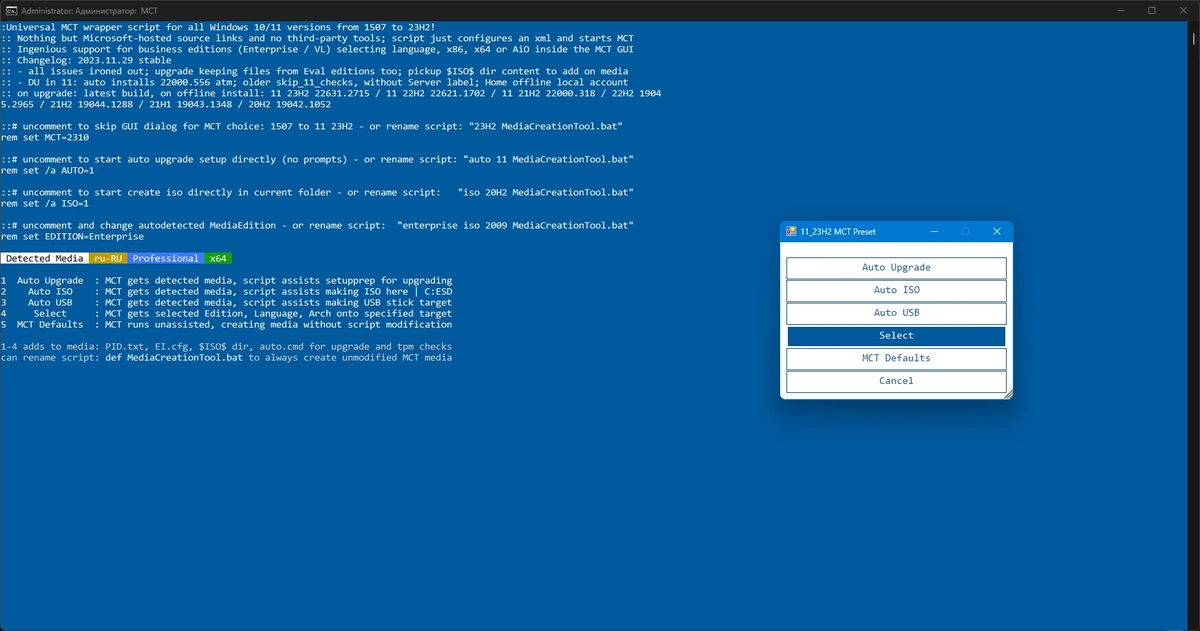Pick the Auto USB preset
This screenshot has width=1200, height=631.
point(896,313)
